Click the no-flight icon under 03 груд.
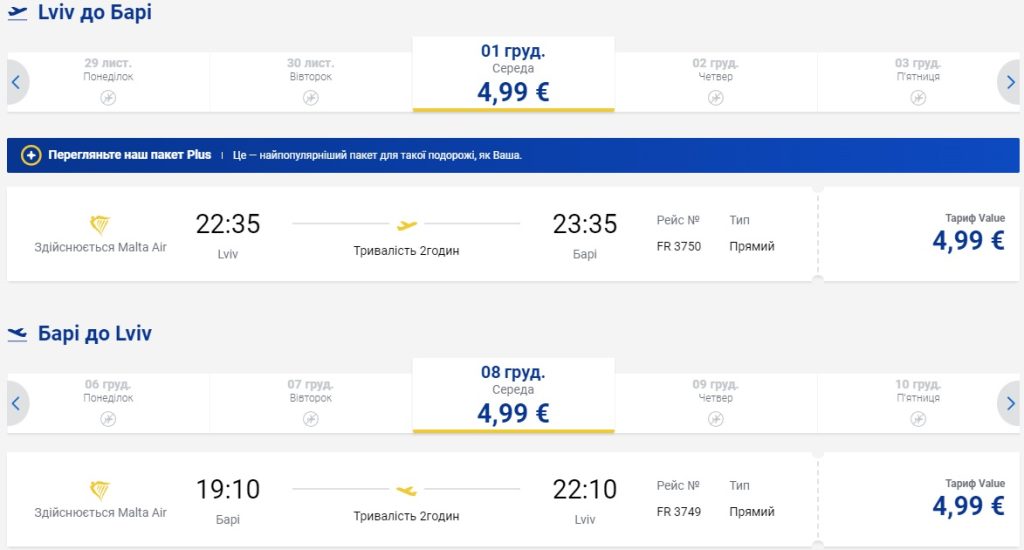Viewport: 1024px width, 550px height. [x=917, y=97]
